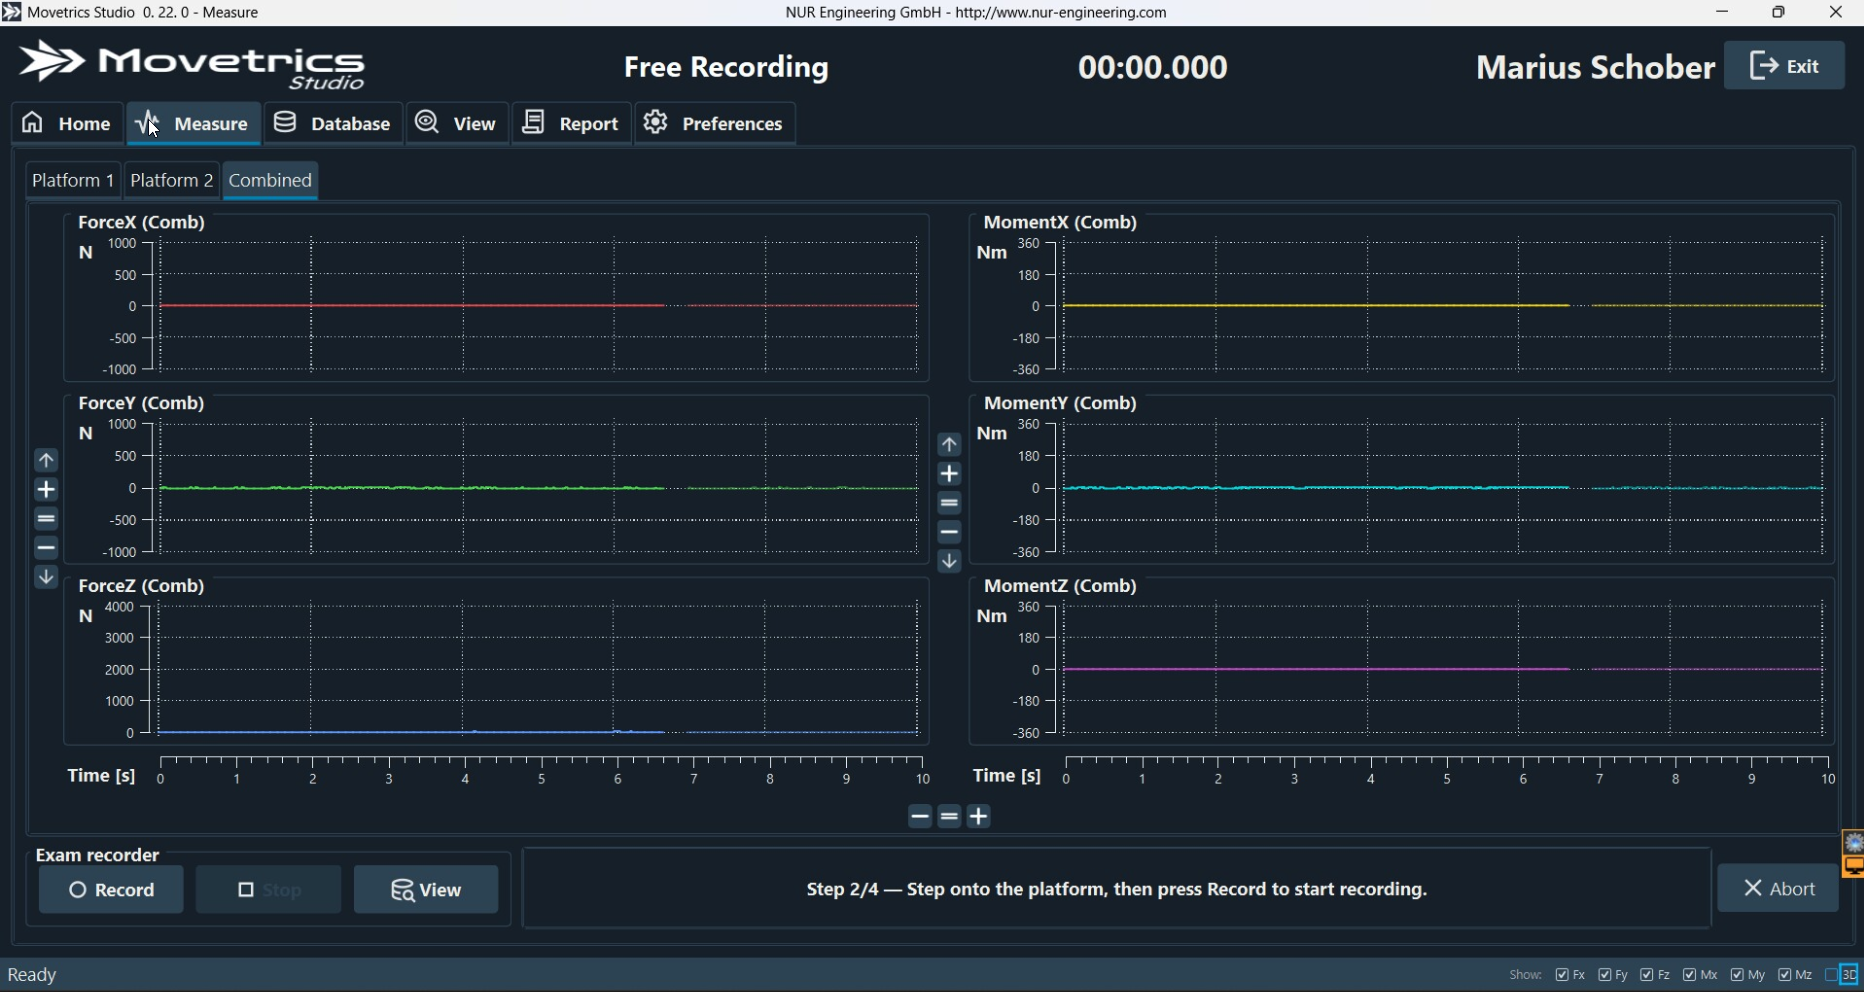
Task: Click the ForceY (Comb) chart title
Action: tap(141, 403)
